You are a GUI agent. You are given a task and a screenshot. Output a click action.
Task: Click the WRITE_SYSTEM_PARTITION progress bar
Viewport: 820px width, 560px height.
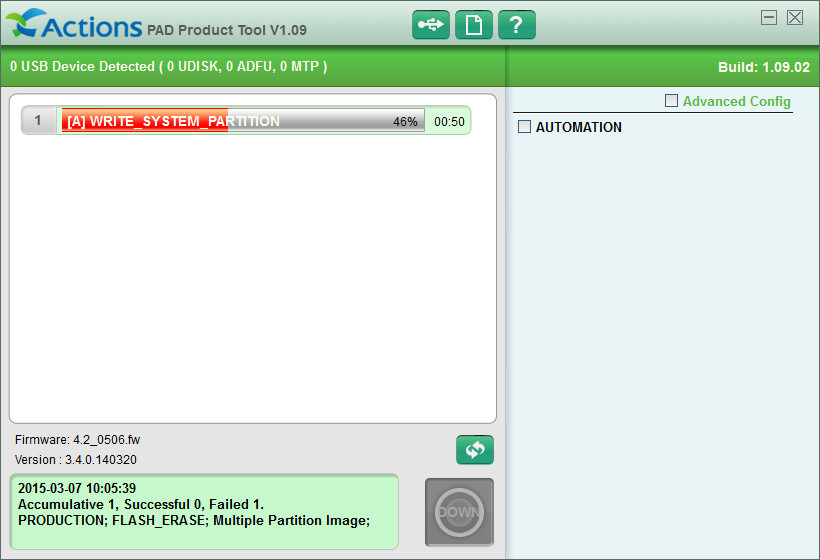(x=243, y=121)
